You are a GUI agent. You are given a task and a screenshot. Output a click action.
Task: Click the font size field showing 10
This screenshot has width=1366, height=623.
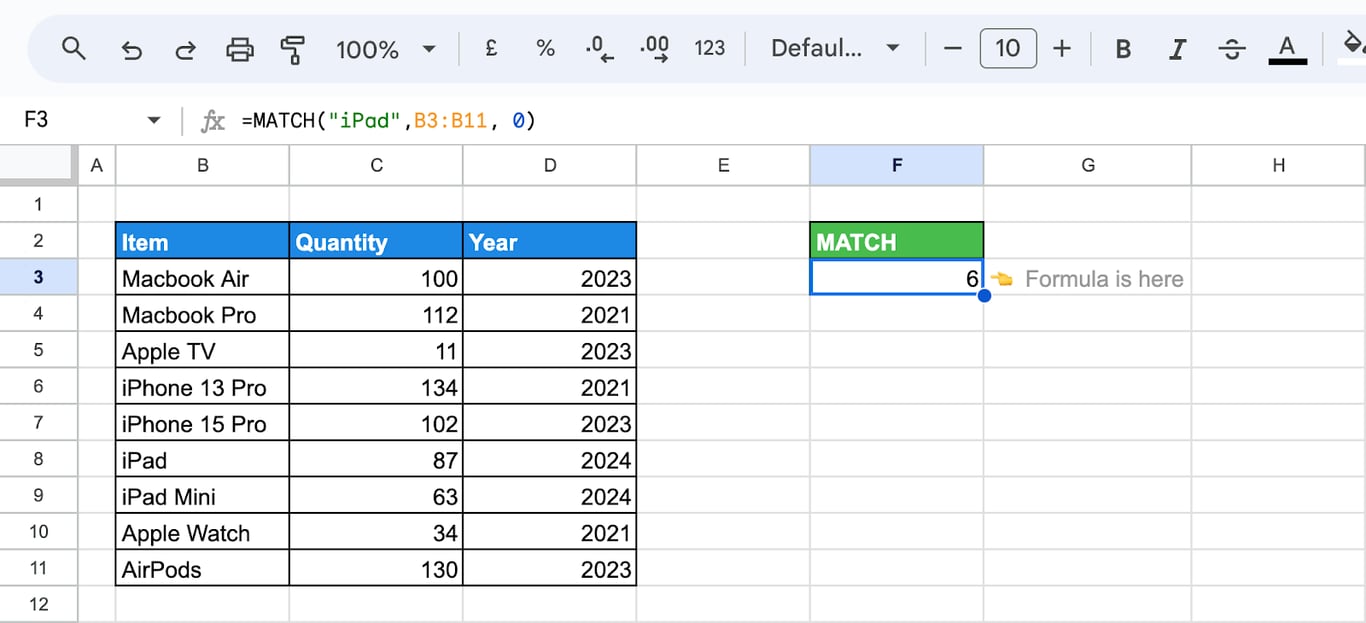(1008, 48)
